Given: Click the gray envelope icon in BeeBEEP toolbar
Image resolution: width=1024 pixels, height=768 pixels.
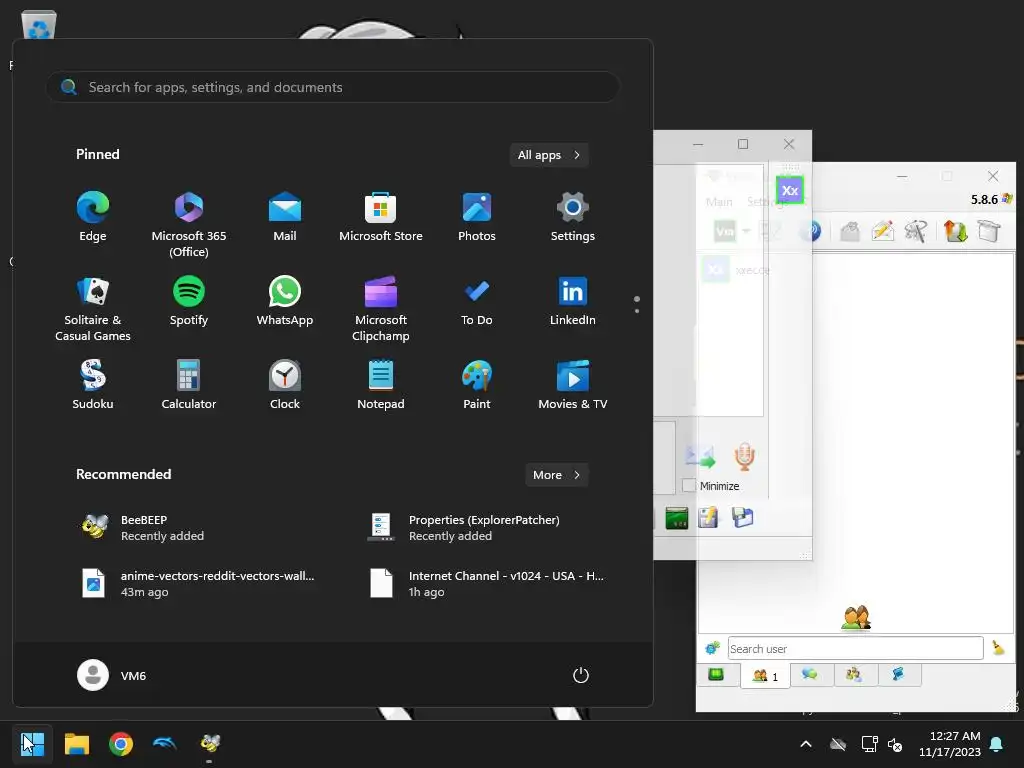Looking at the screenshot, I should pyautogui.click(x=850, y=231).
